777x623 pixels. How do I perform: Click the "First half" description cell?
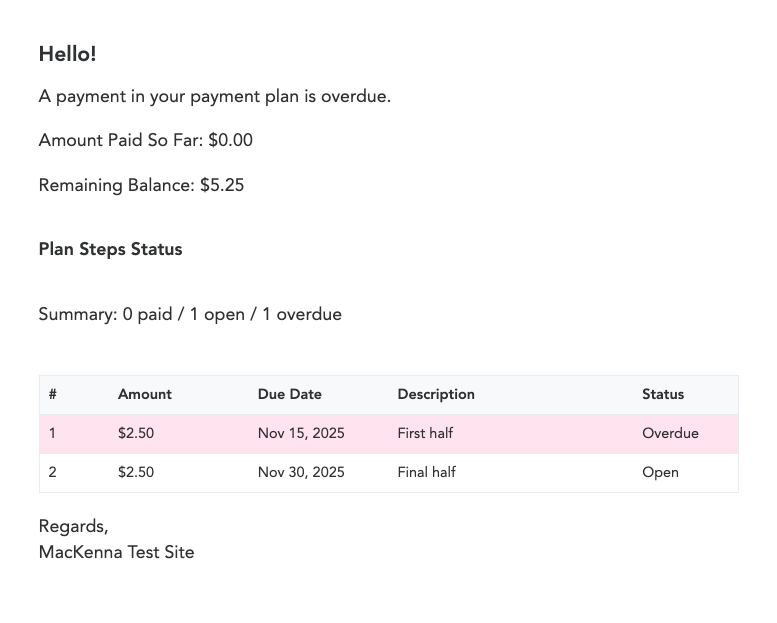(425, 434)
